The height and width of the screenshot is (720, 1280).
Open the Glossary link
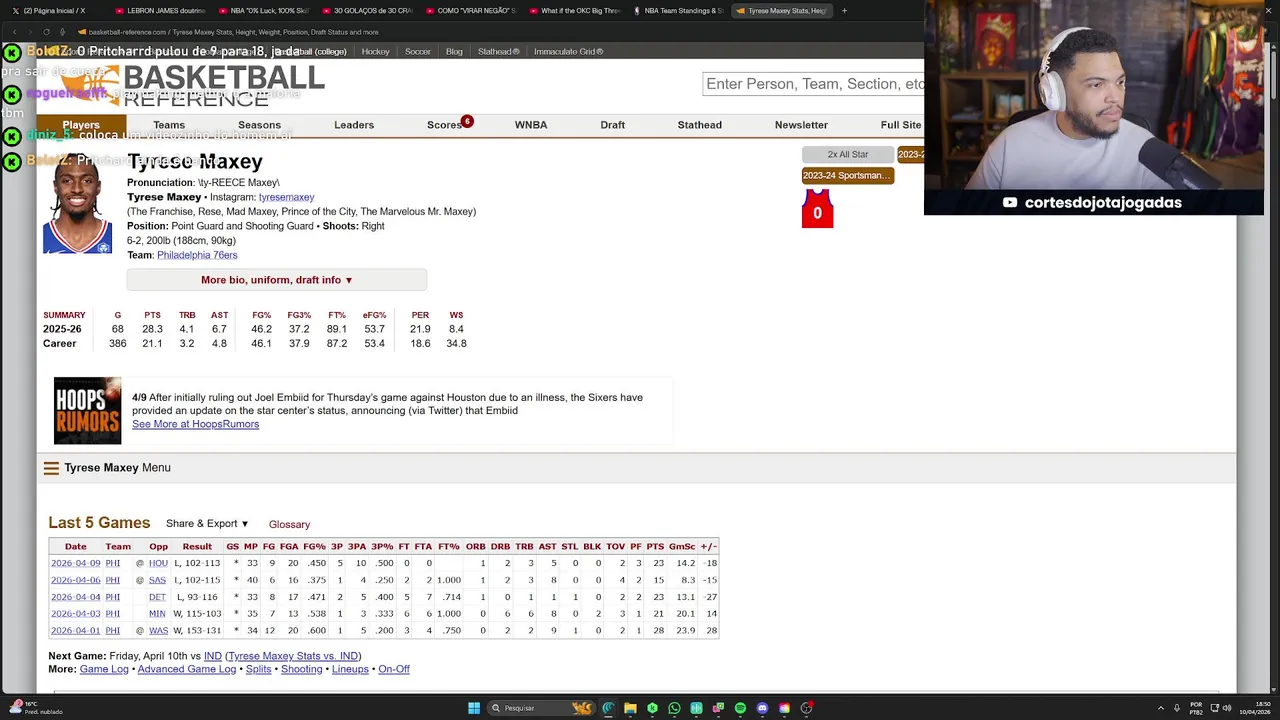(289, 524)
